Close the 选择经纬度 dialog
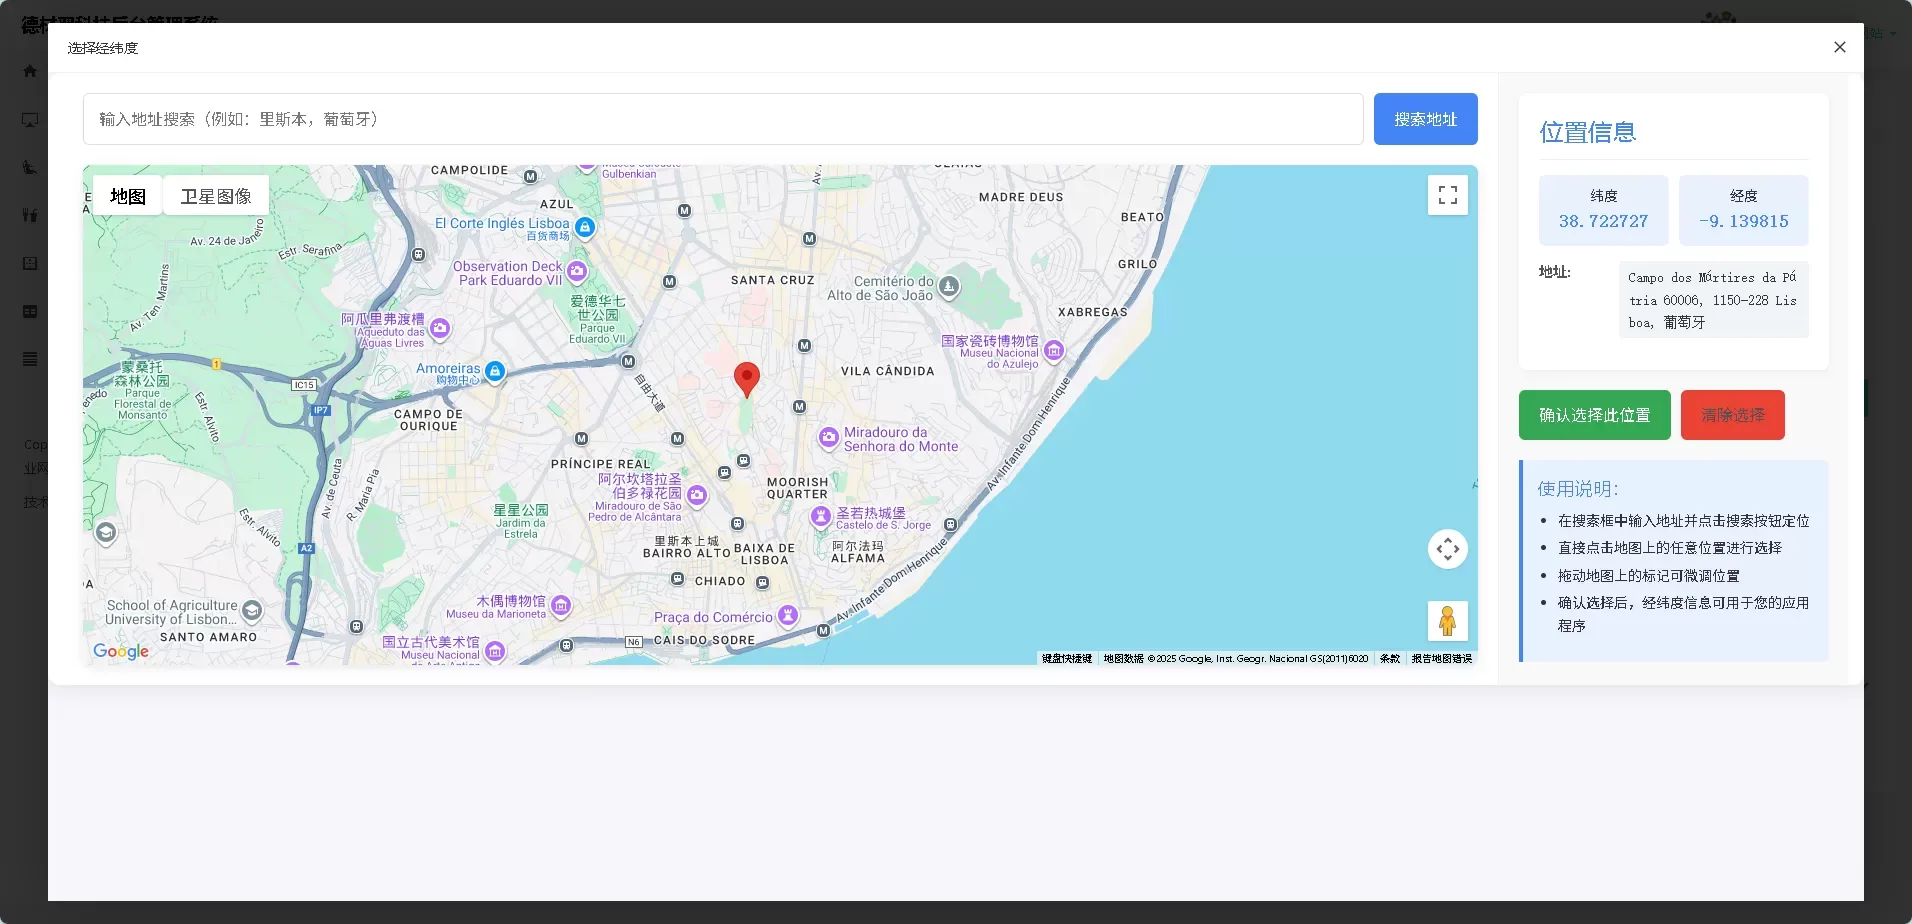The image size is (1912, 924). (1839, 47)
